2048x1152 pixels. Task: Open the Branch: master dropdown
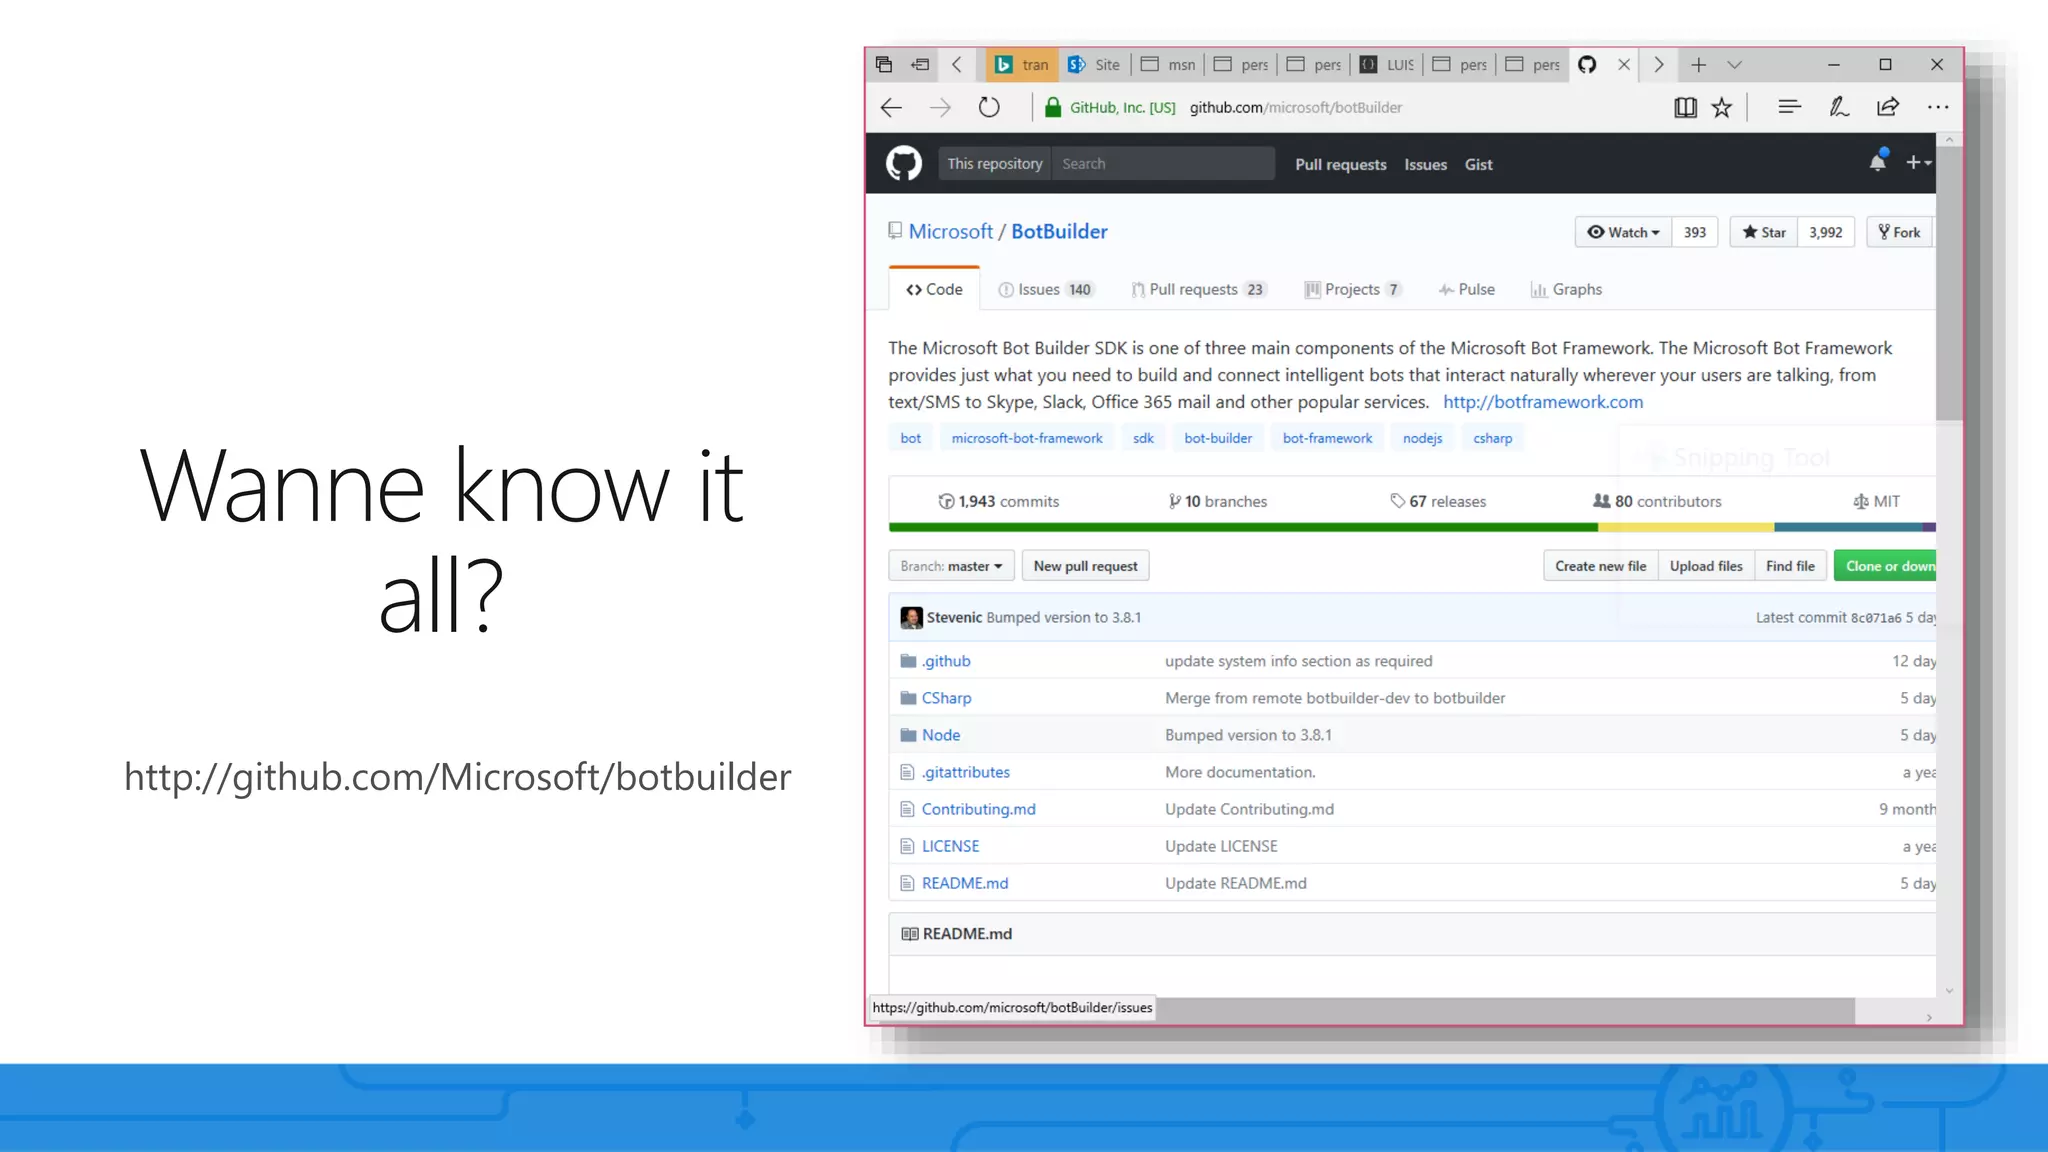pyautogui.click(x=951, y=566)
